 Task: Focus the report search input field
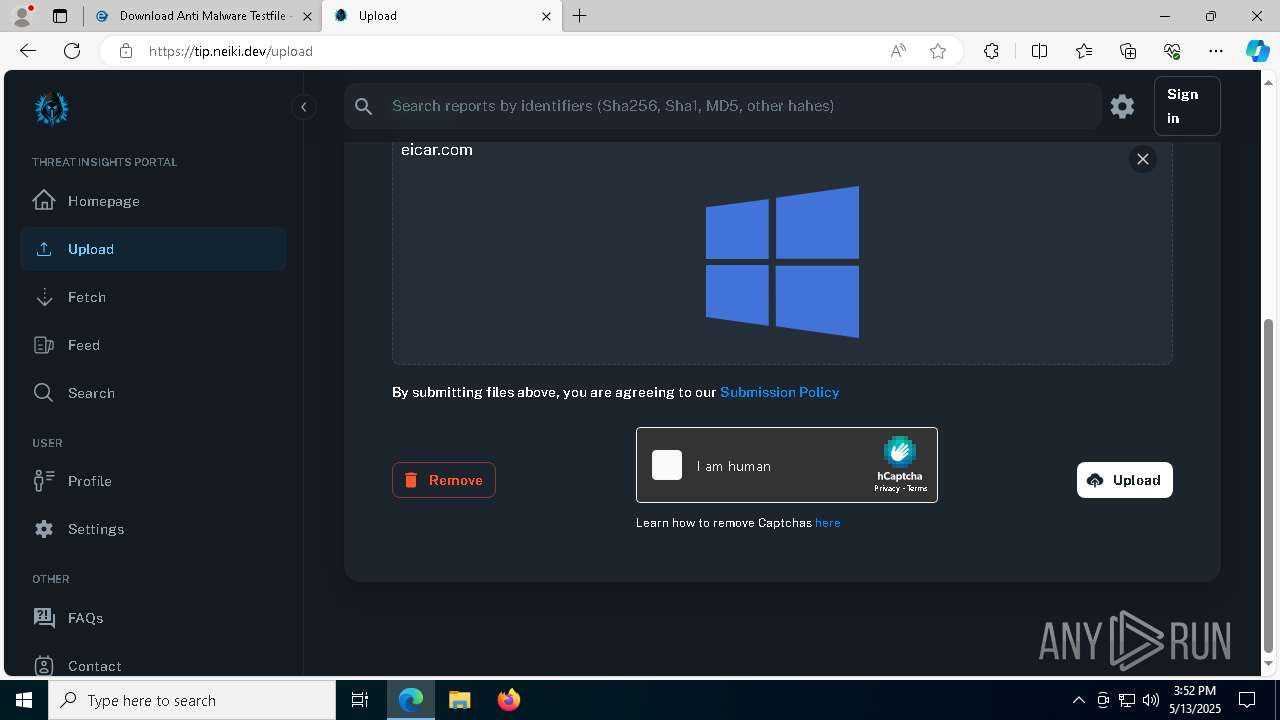click(x=740, y=106)
